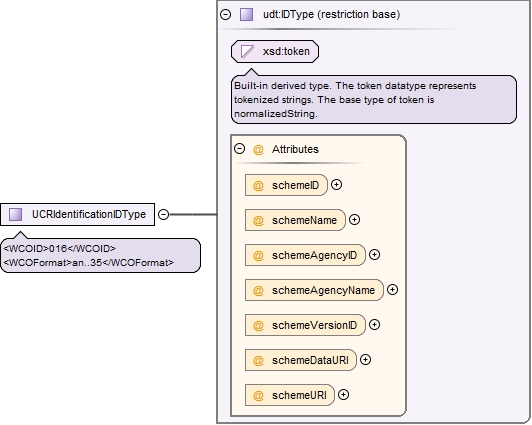
Task: Expand the schemeAgencyName attribute
Action: (x=392, y=290)
